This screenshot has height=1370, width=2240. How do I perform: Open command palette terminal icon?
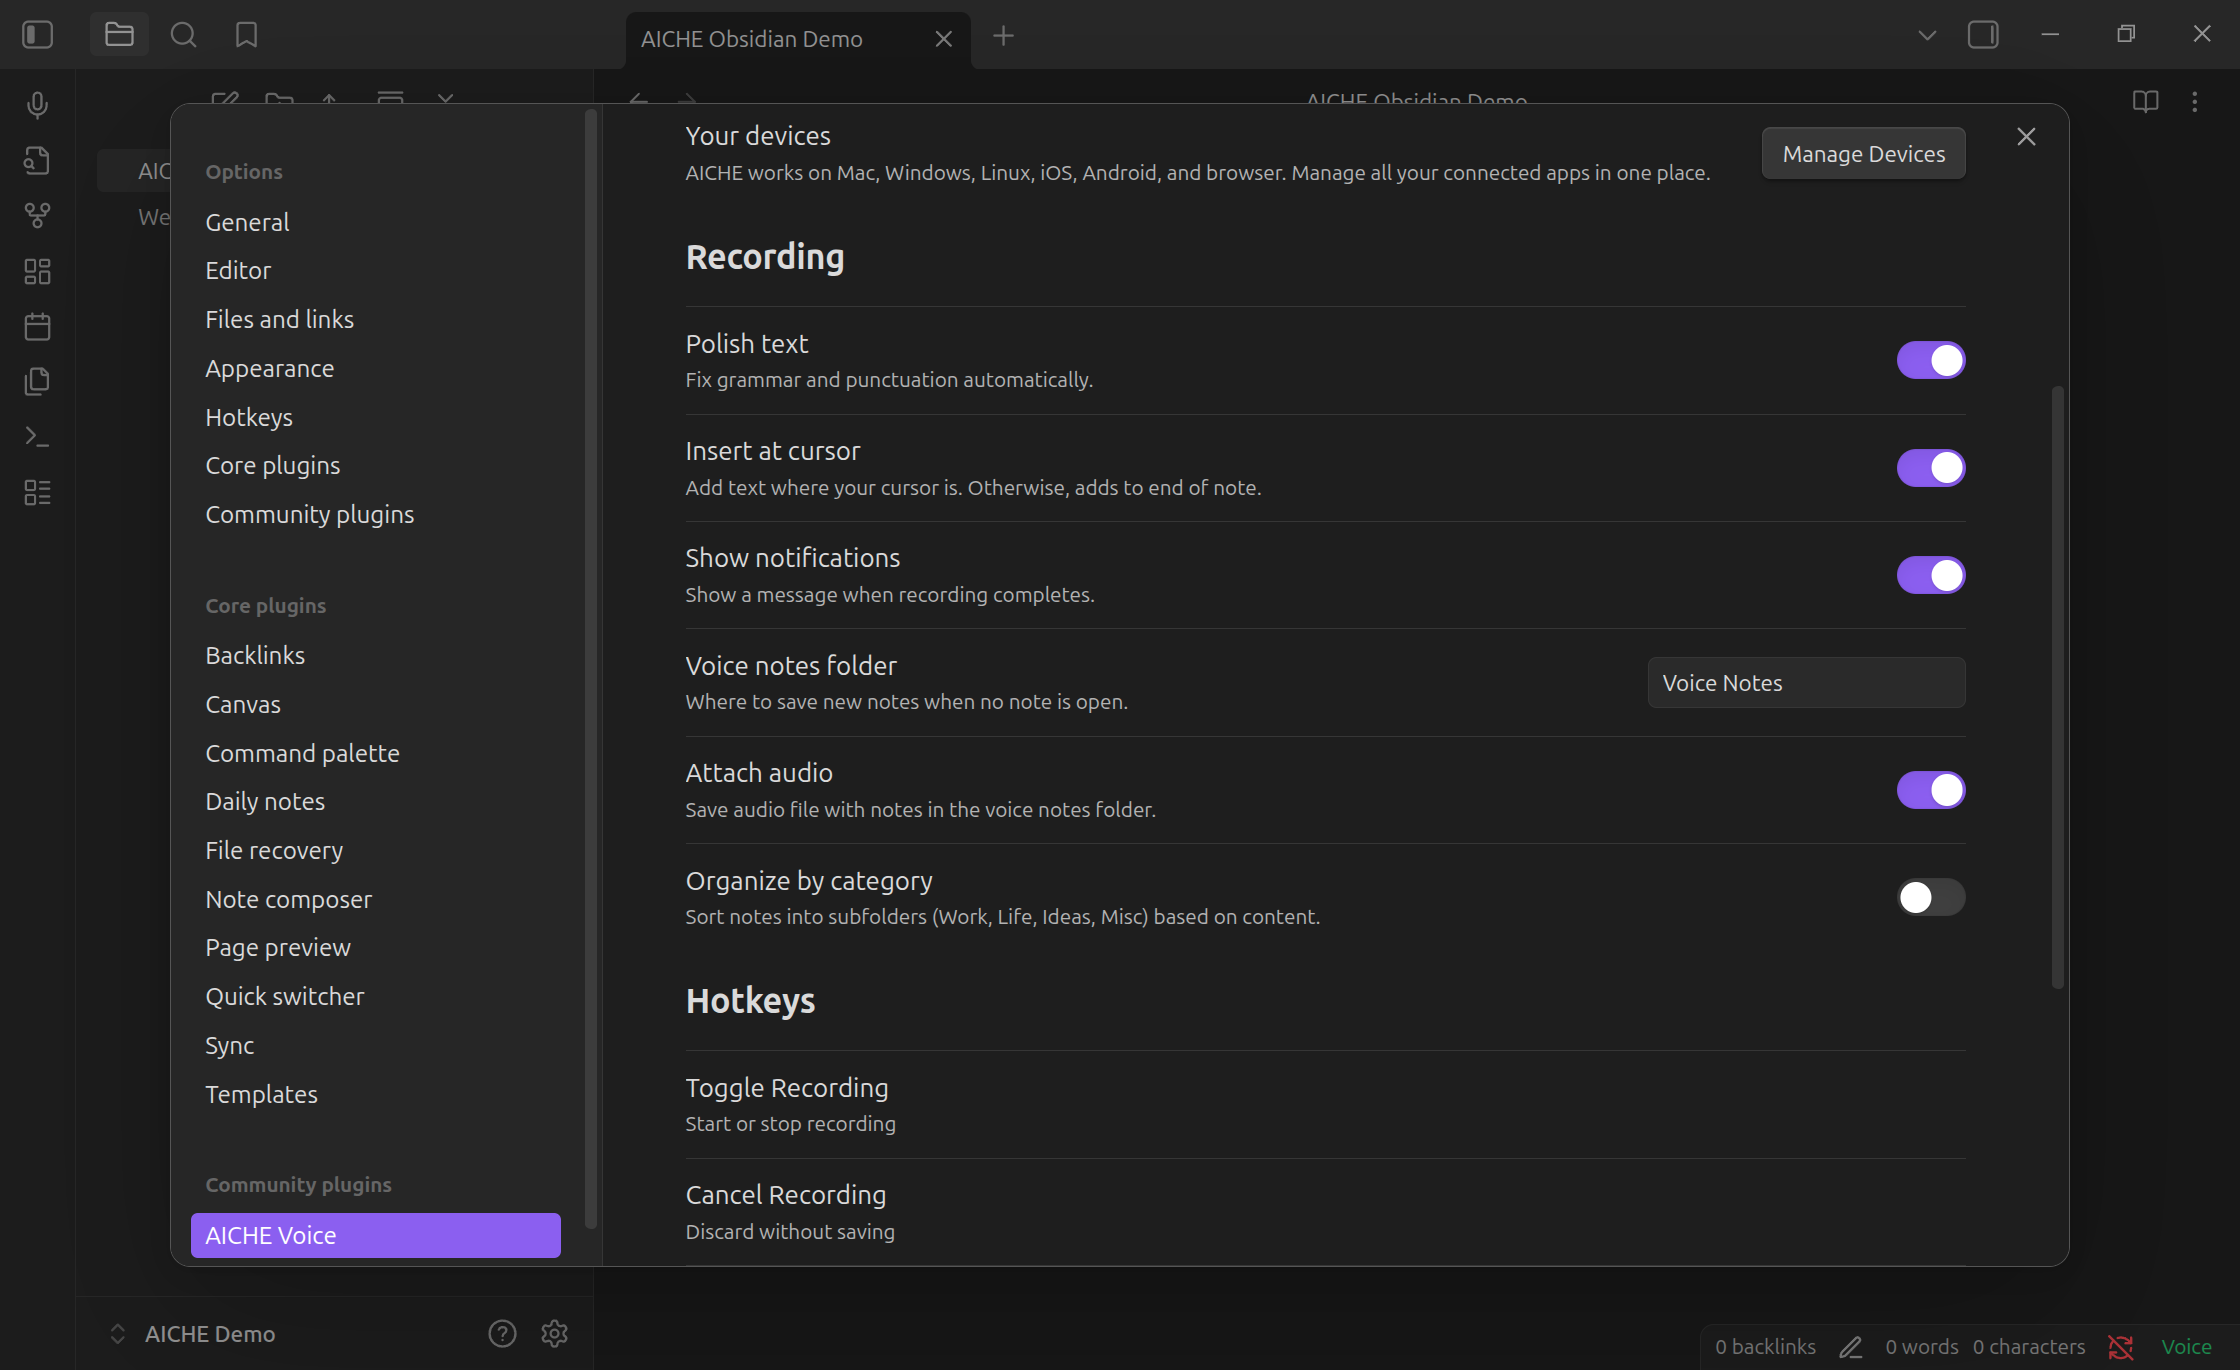pos(37,436)
